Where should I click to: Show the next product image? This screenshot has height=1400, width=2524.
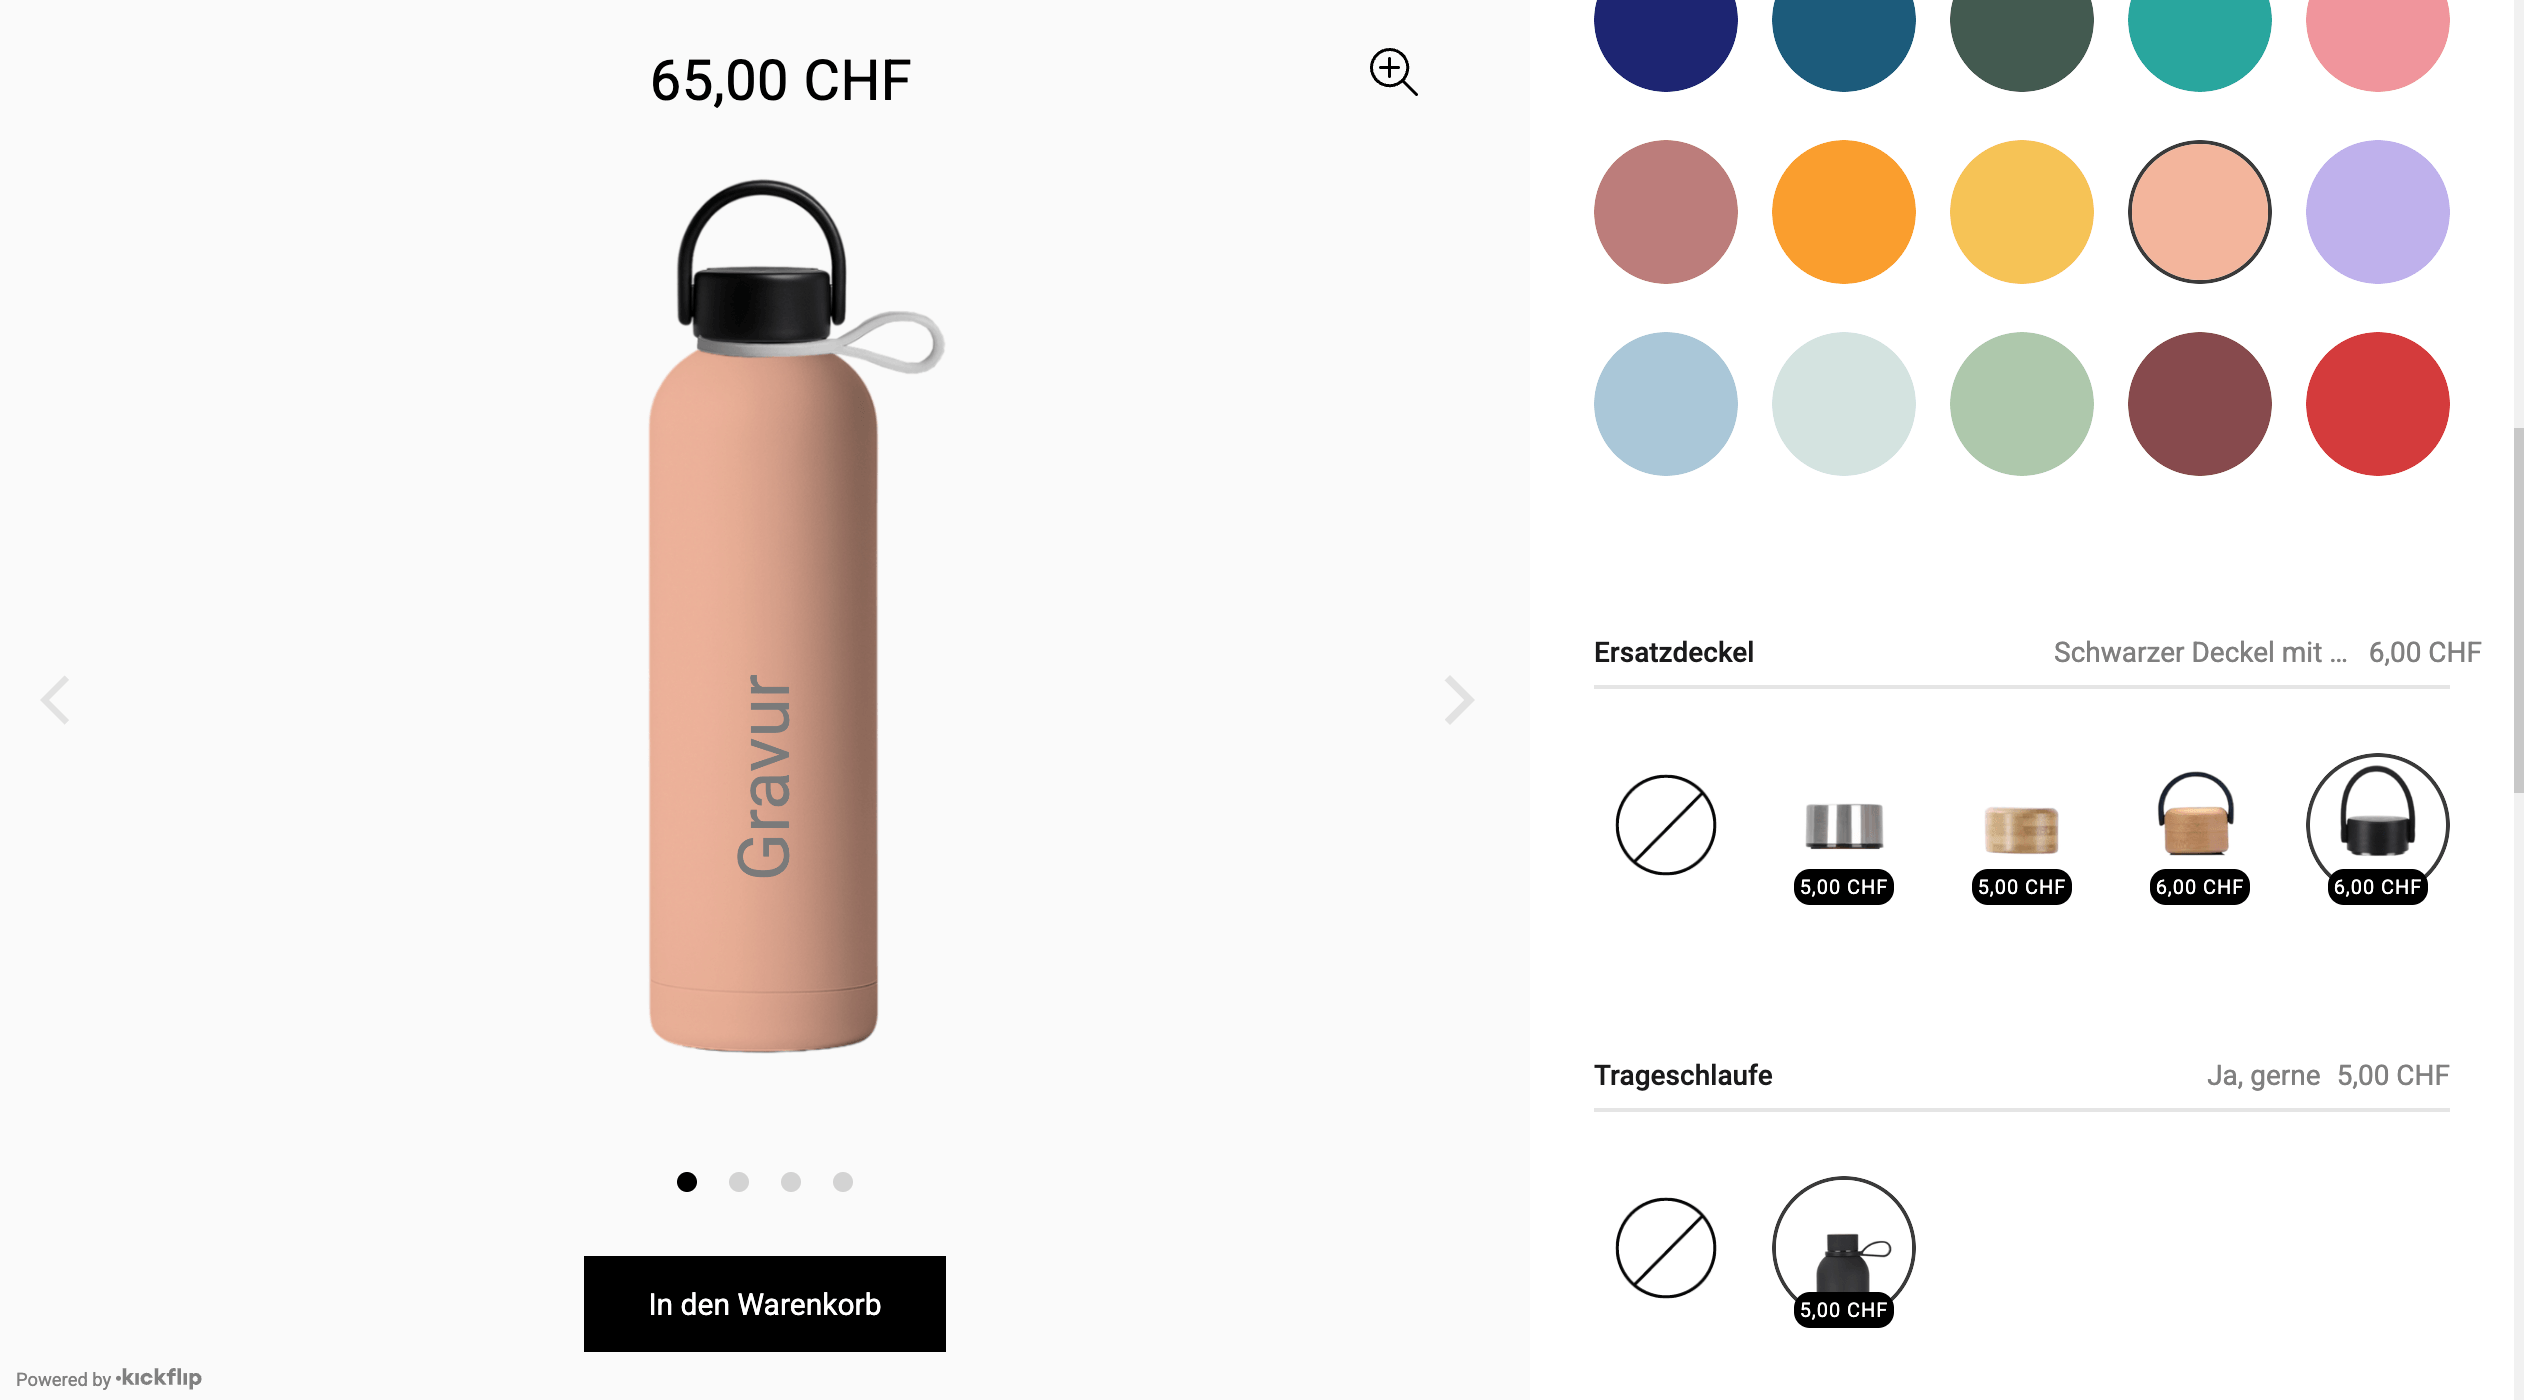[x=1459, y=699]
